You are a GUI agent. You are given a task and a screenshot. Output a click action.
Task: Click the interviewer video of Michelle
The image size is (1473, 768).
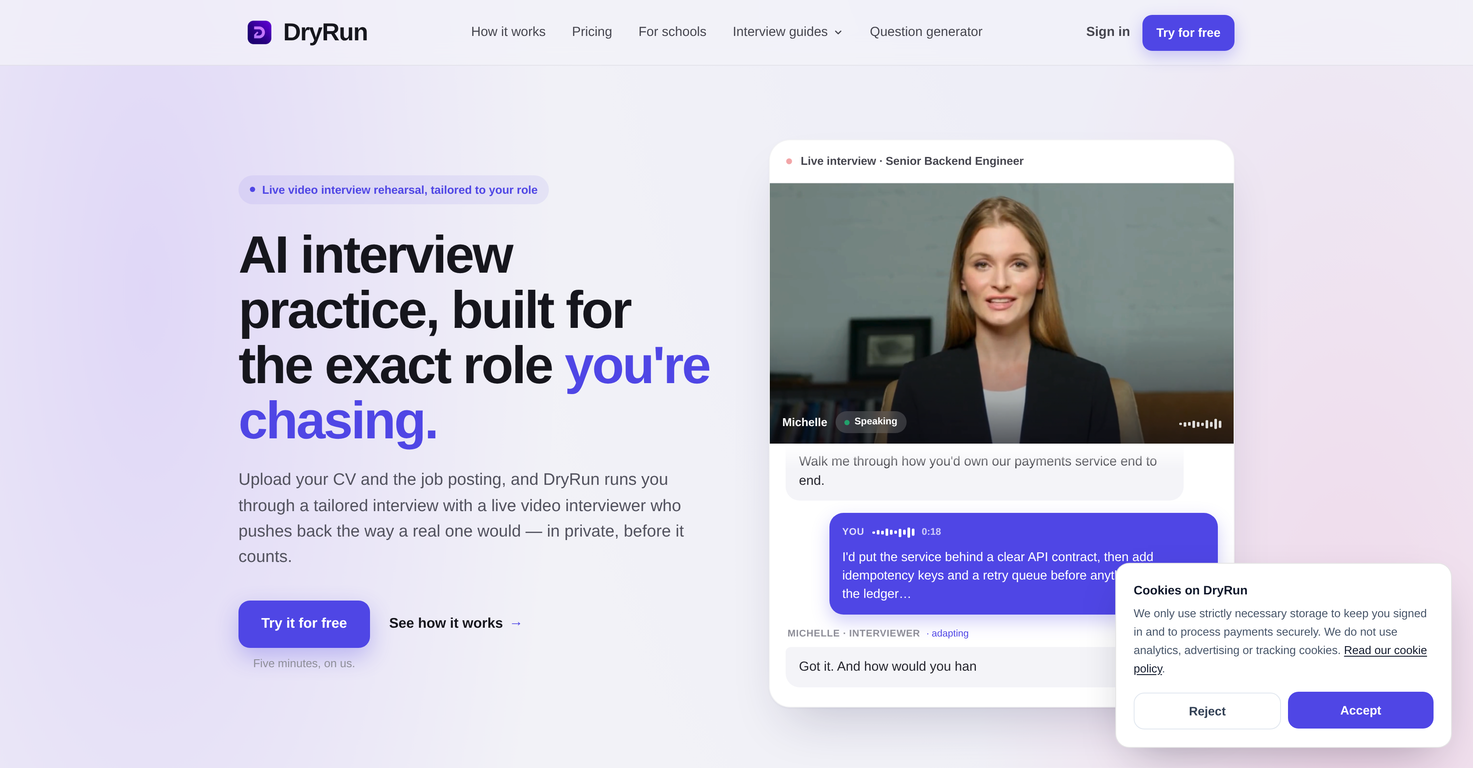point(1001,313)
